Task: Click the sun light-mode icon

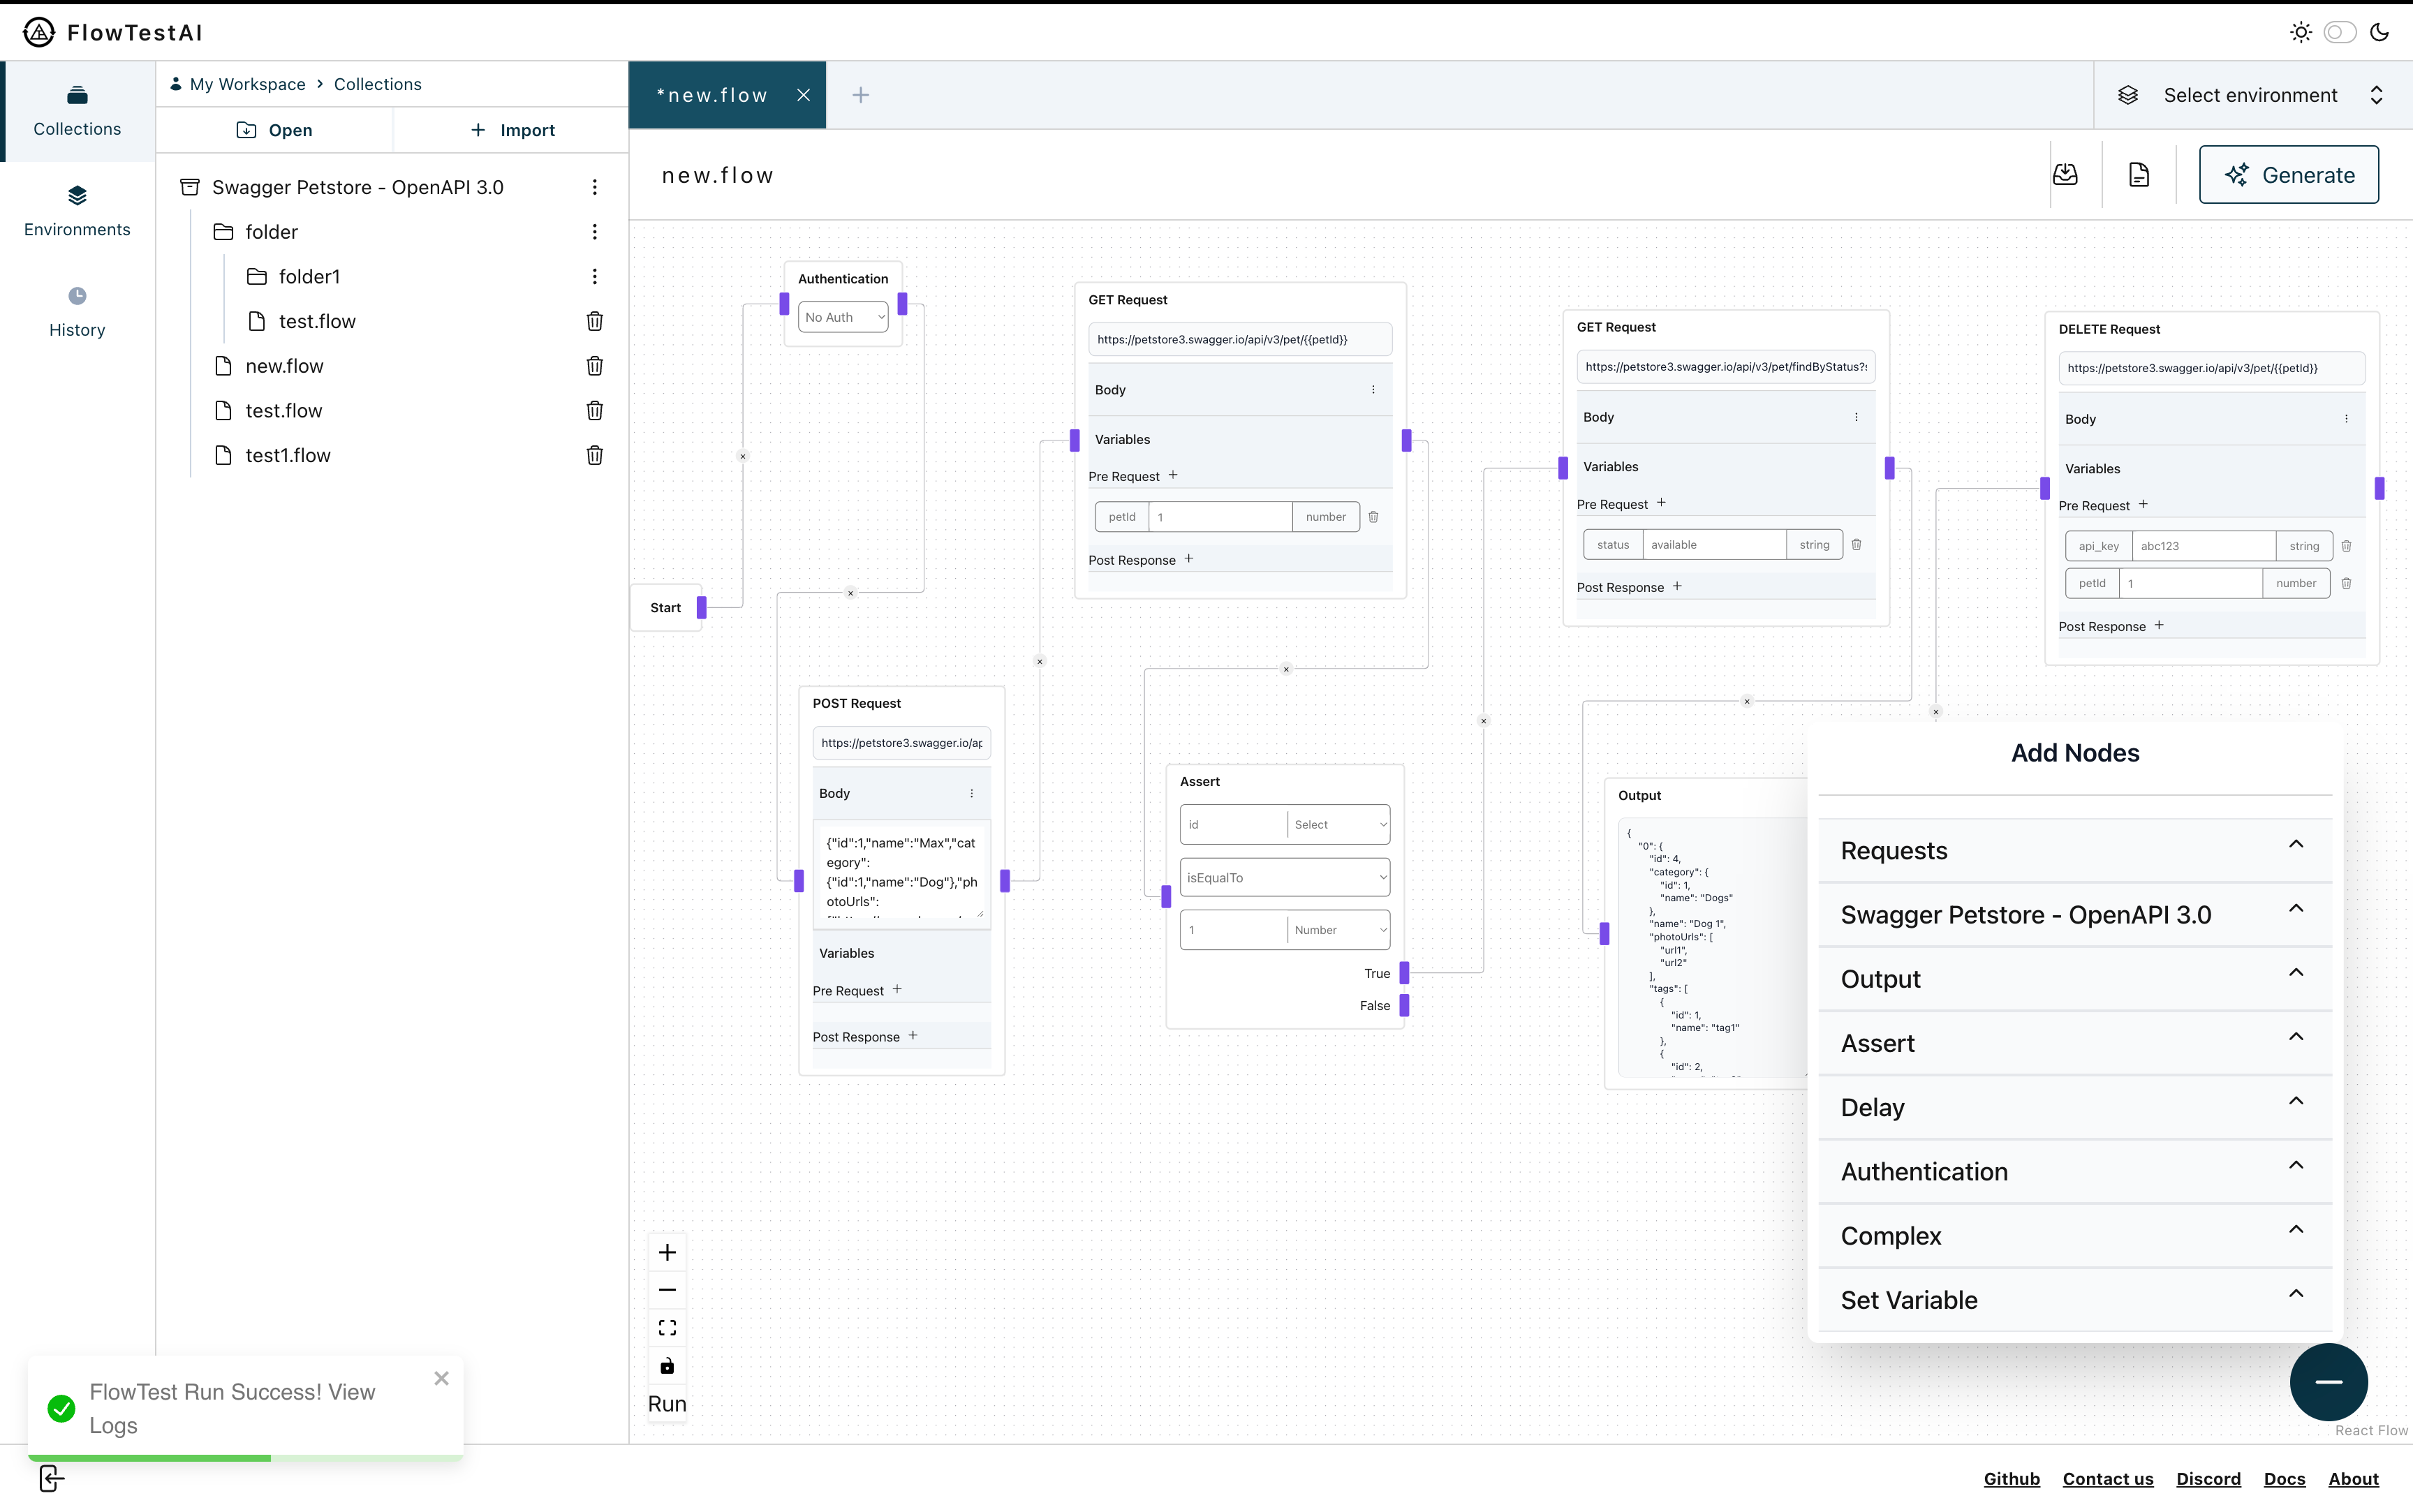Action: 2301,32
